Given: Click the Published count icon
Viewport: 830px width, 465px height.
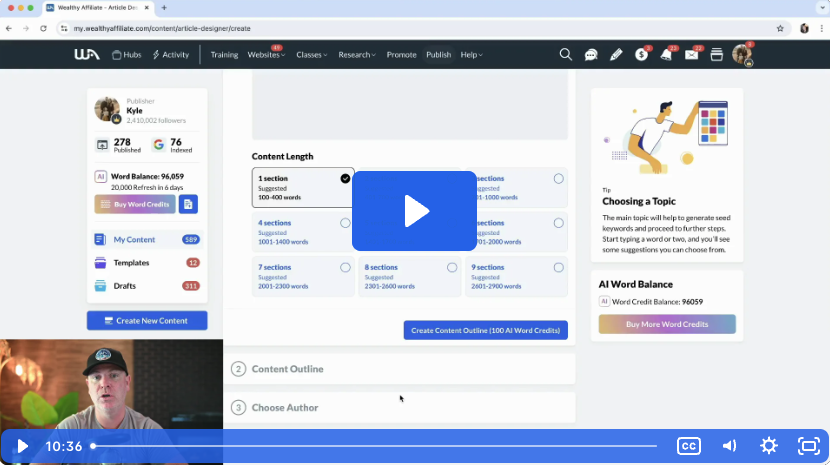Looking at the screenshot, I should point(102,145).
